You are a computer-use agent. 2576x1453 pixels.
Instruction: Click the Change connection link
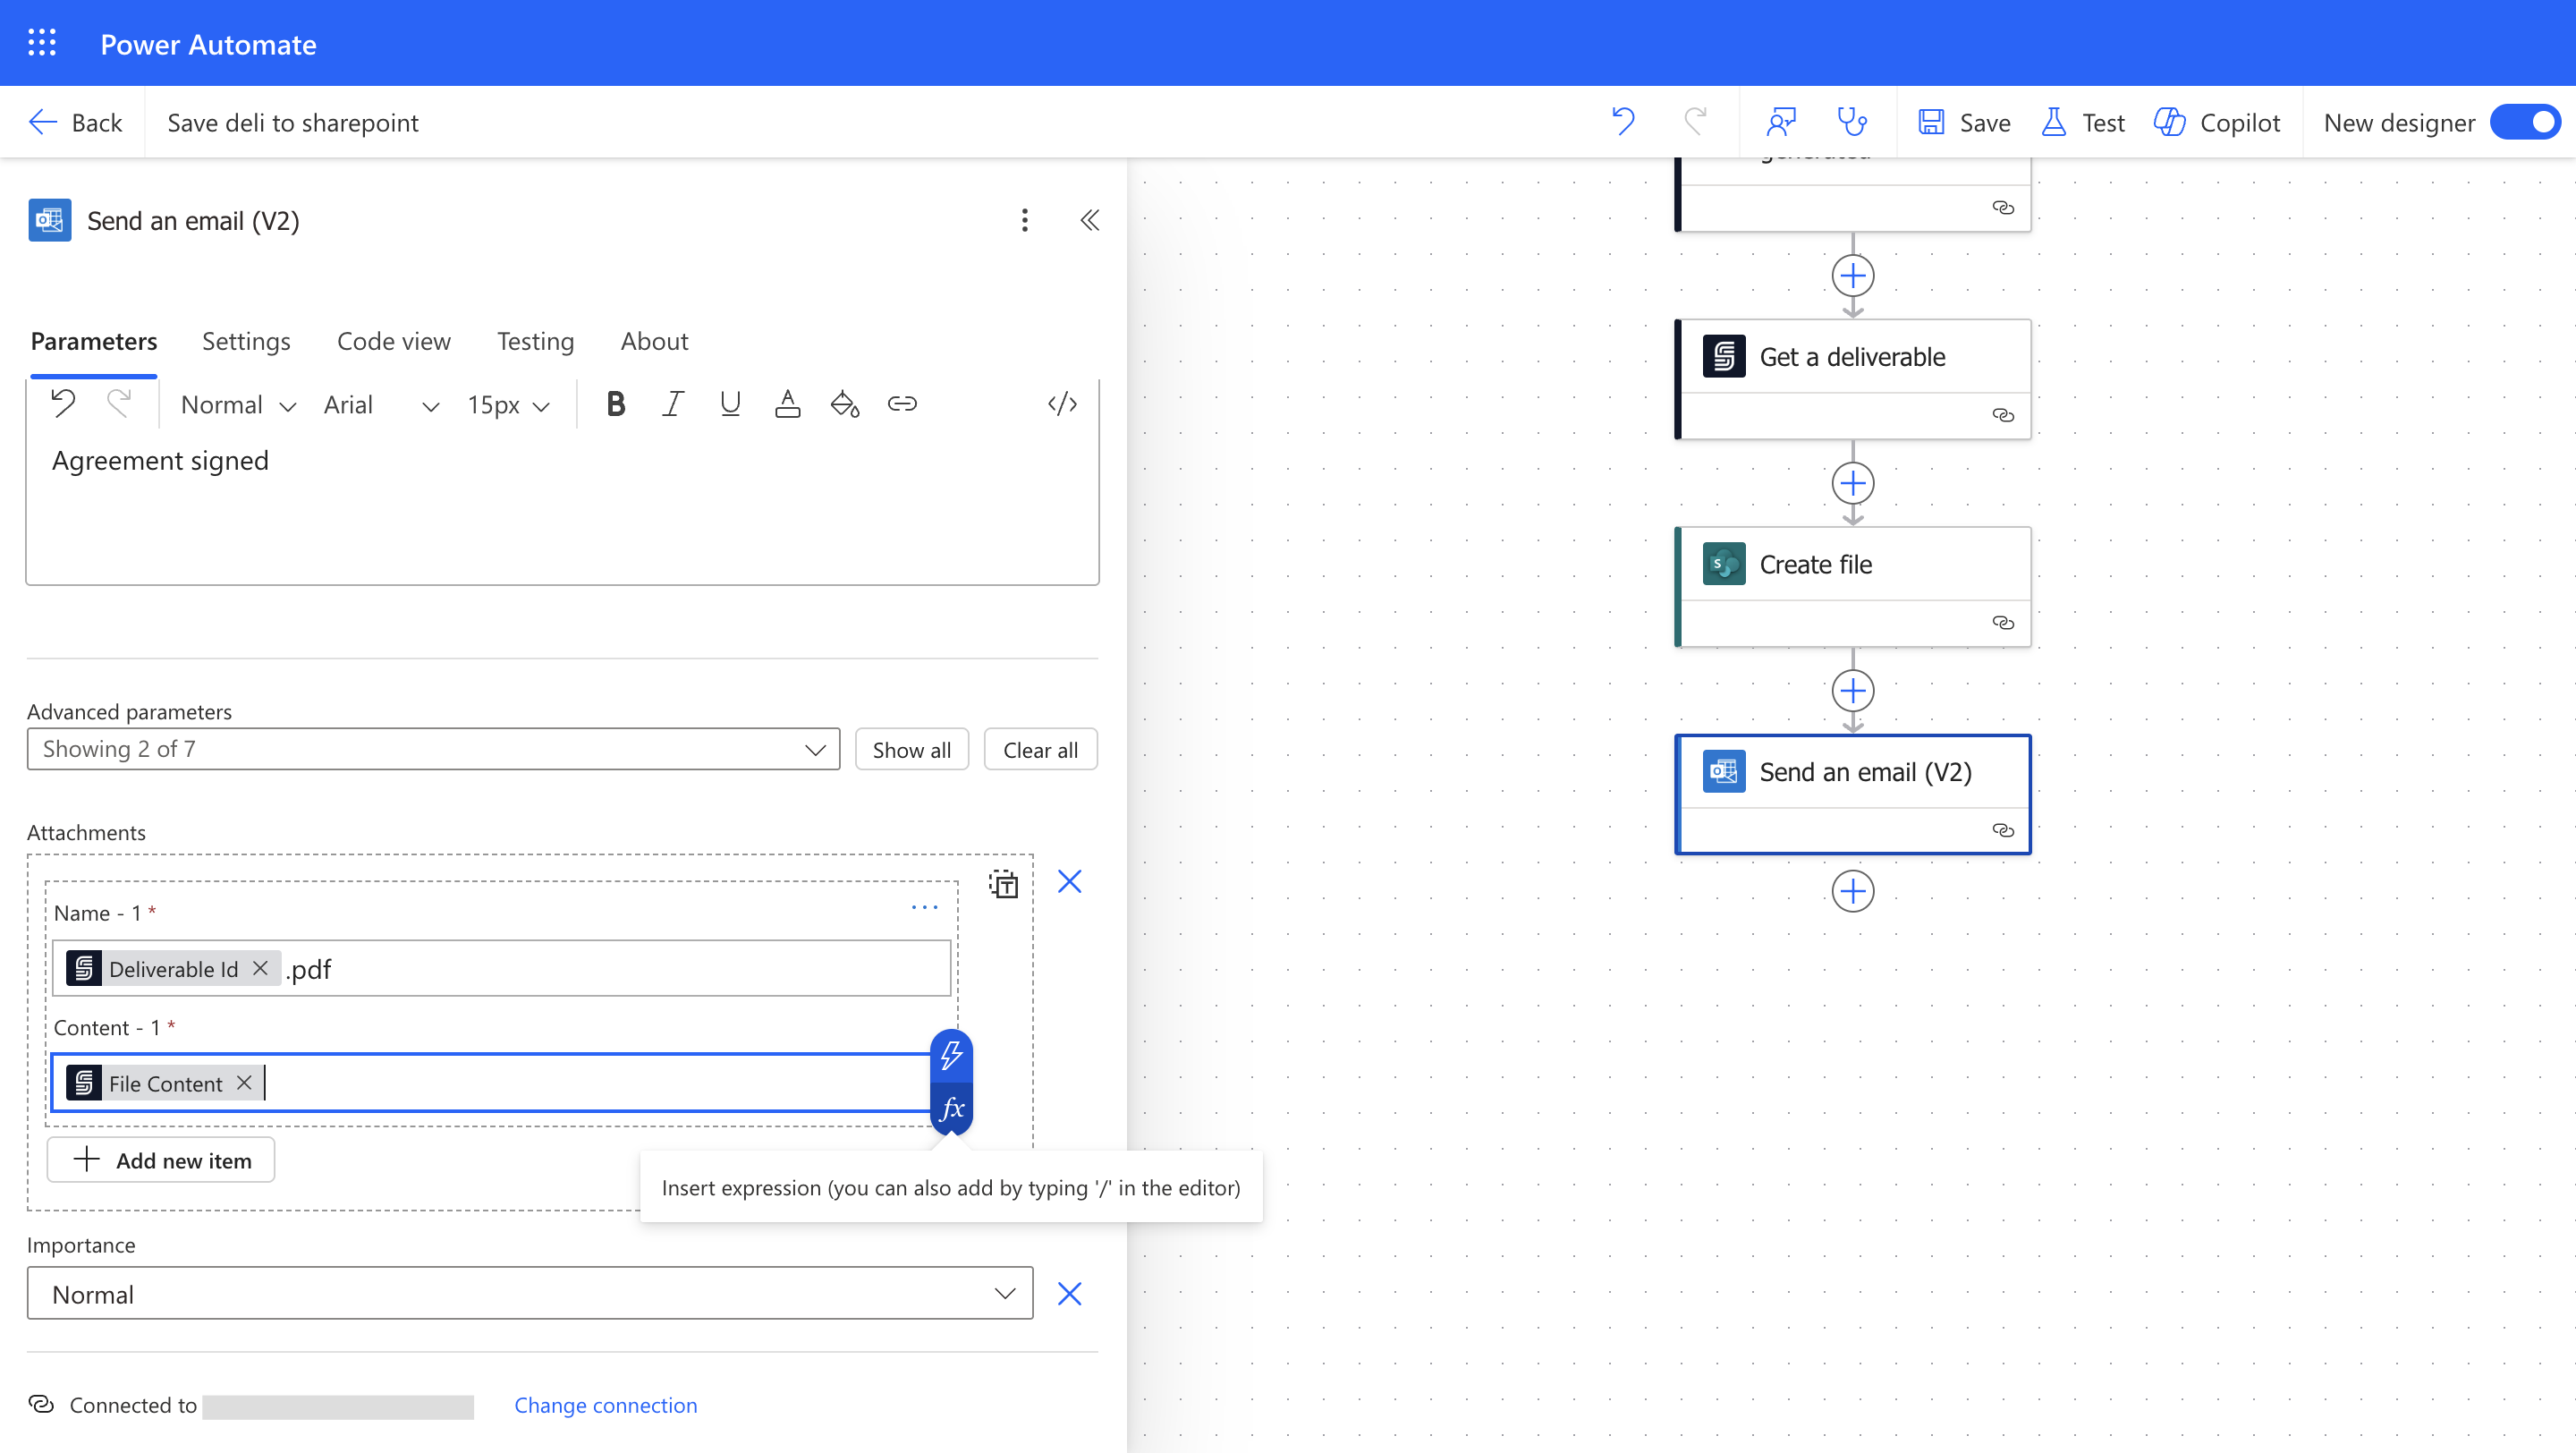tap(605, 1405)
